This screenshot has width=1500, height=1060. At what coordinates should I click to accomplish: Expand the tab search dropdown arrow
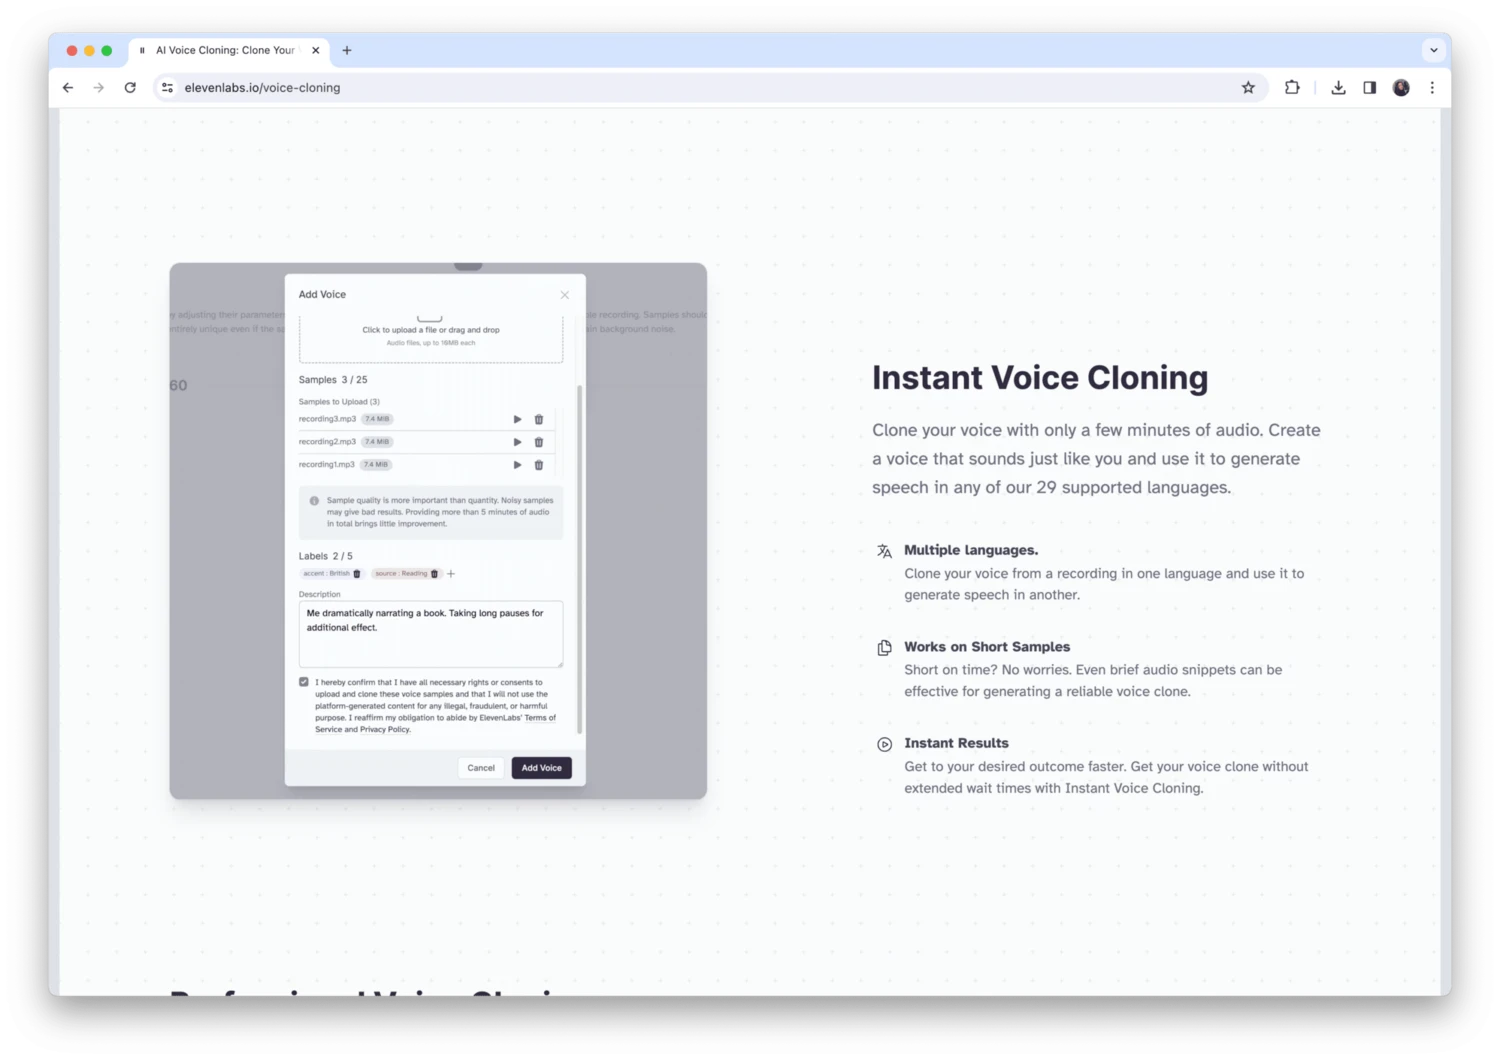coord(1433,50)
